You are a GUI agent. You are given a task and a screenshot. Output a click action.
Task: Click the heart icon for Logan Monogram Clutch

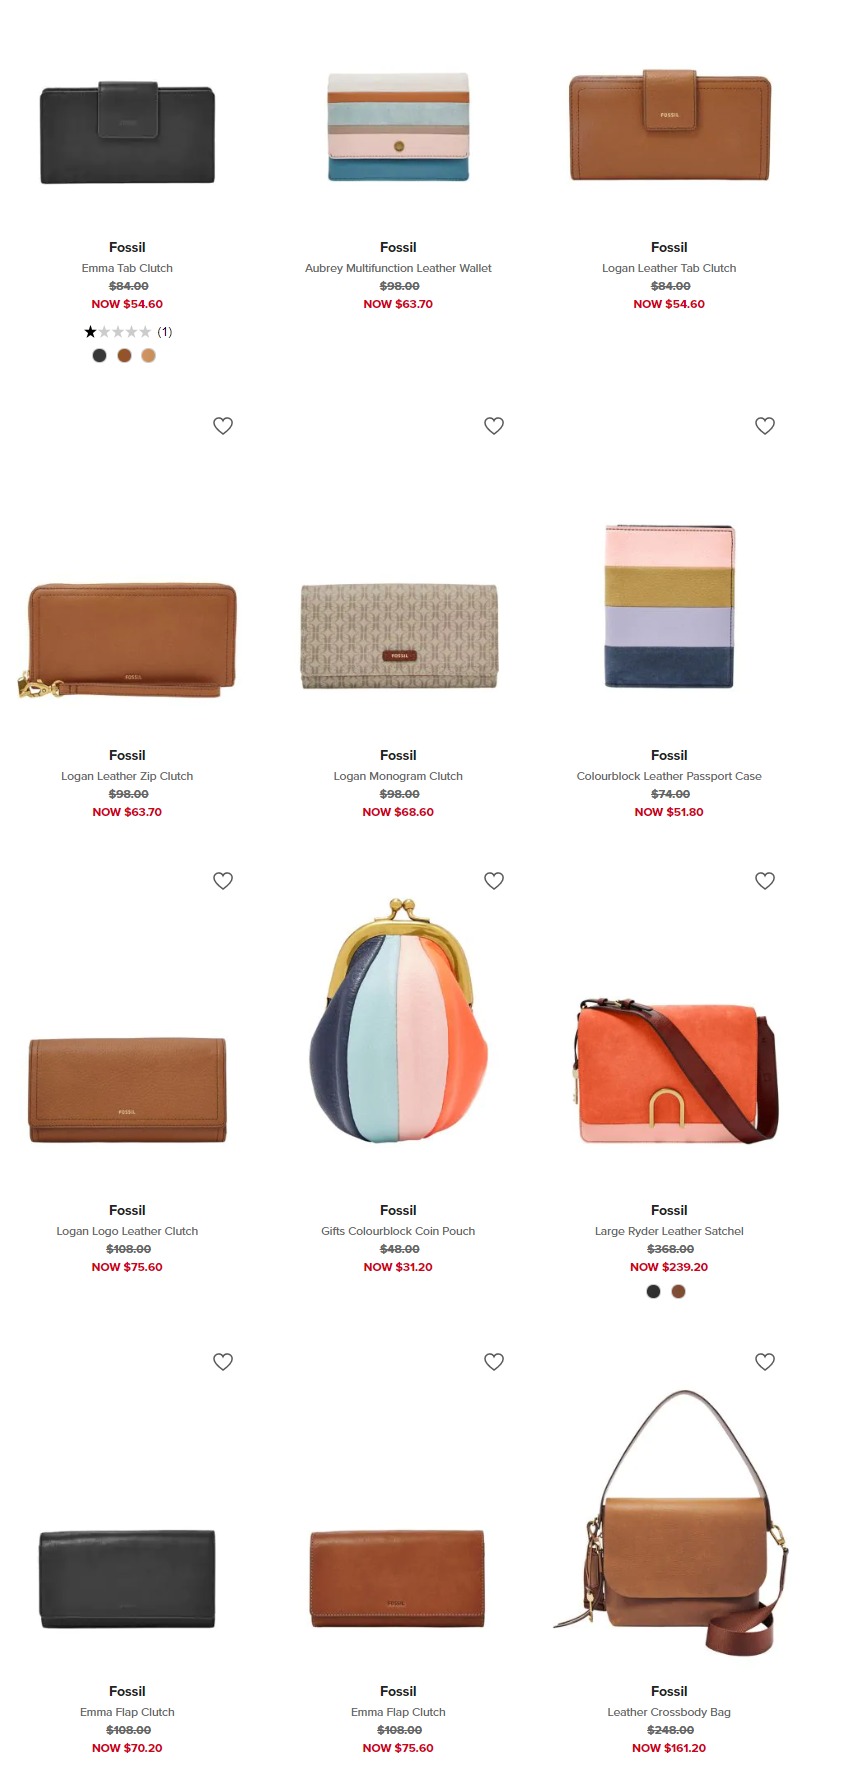494,426
